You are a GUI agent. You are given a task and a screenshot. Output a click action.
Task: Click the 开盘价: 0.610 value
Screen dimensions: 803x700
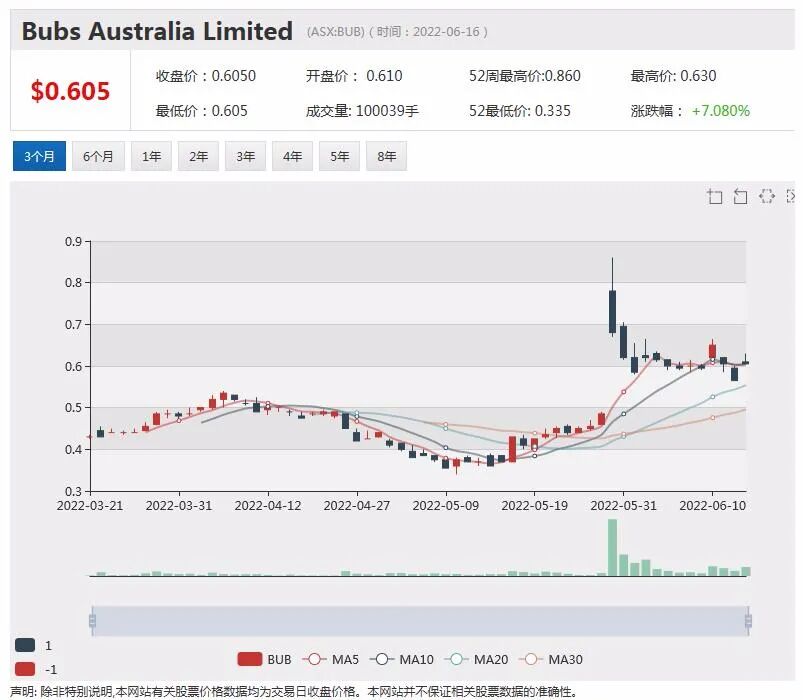(x=354, y=76)
